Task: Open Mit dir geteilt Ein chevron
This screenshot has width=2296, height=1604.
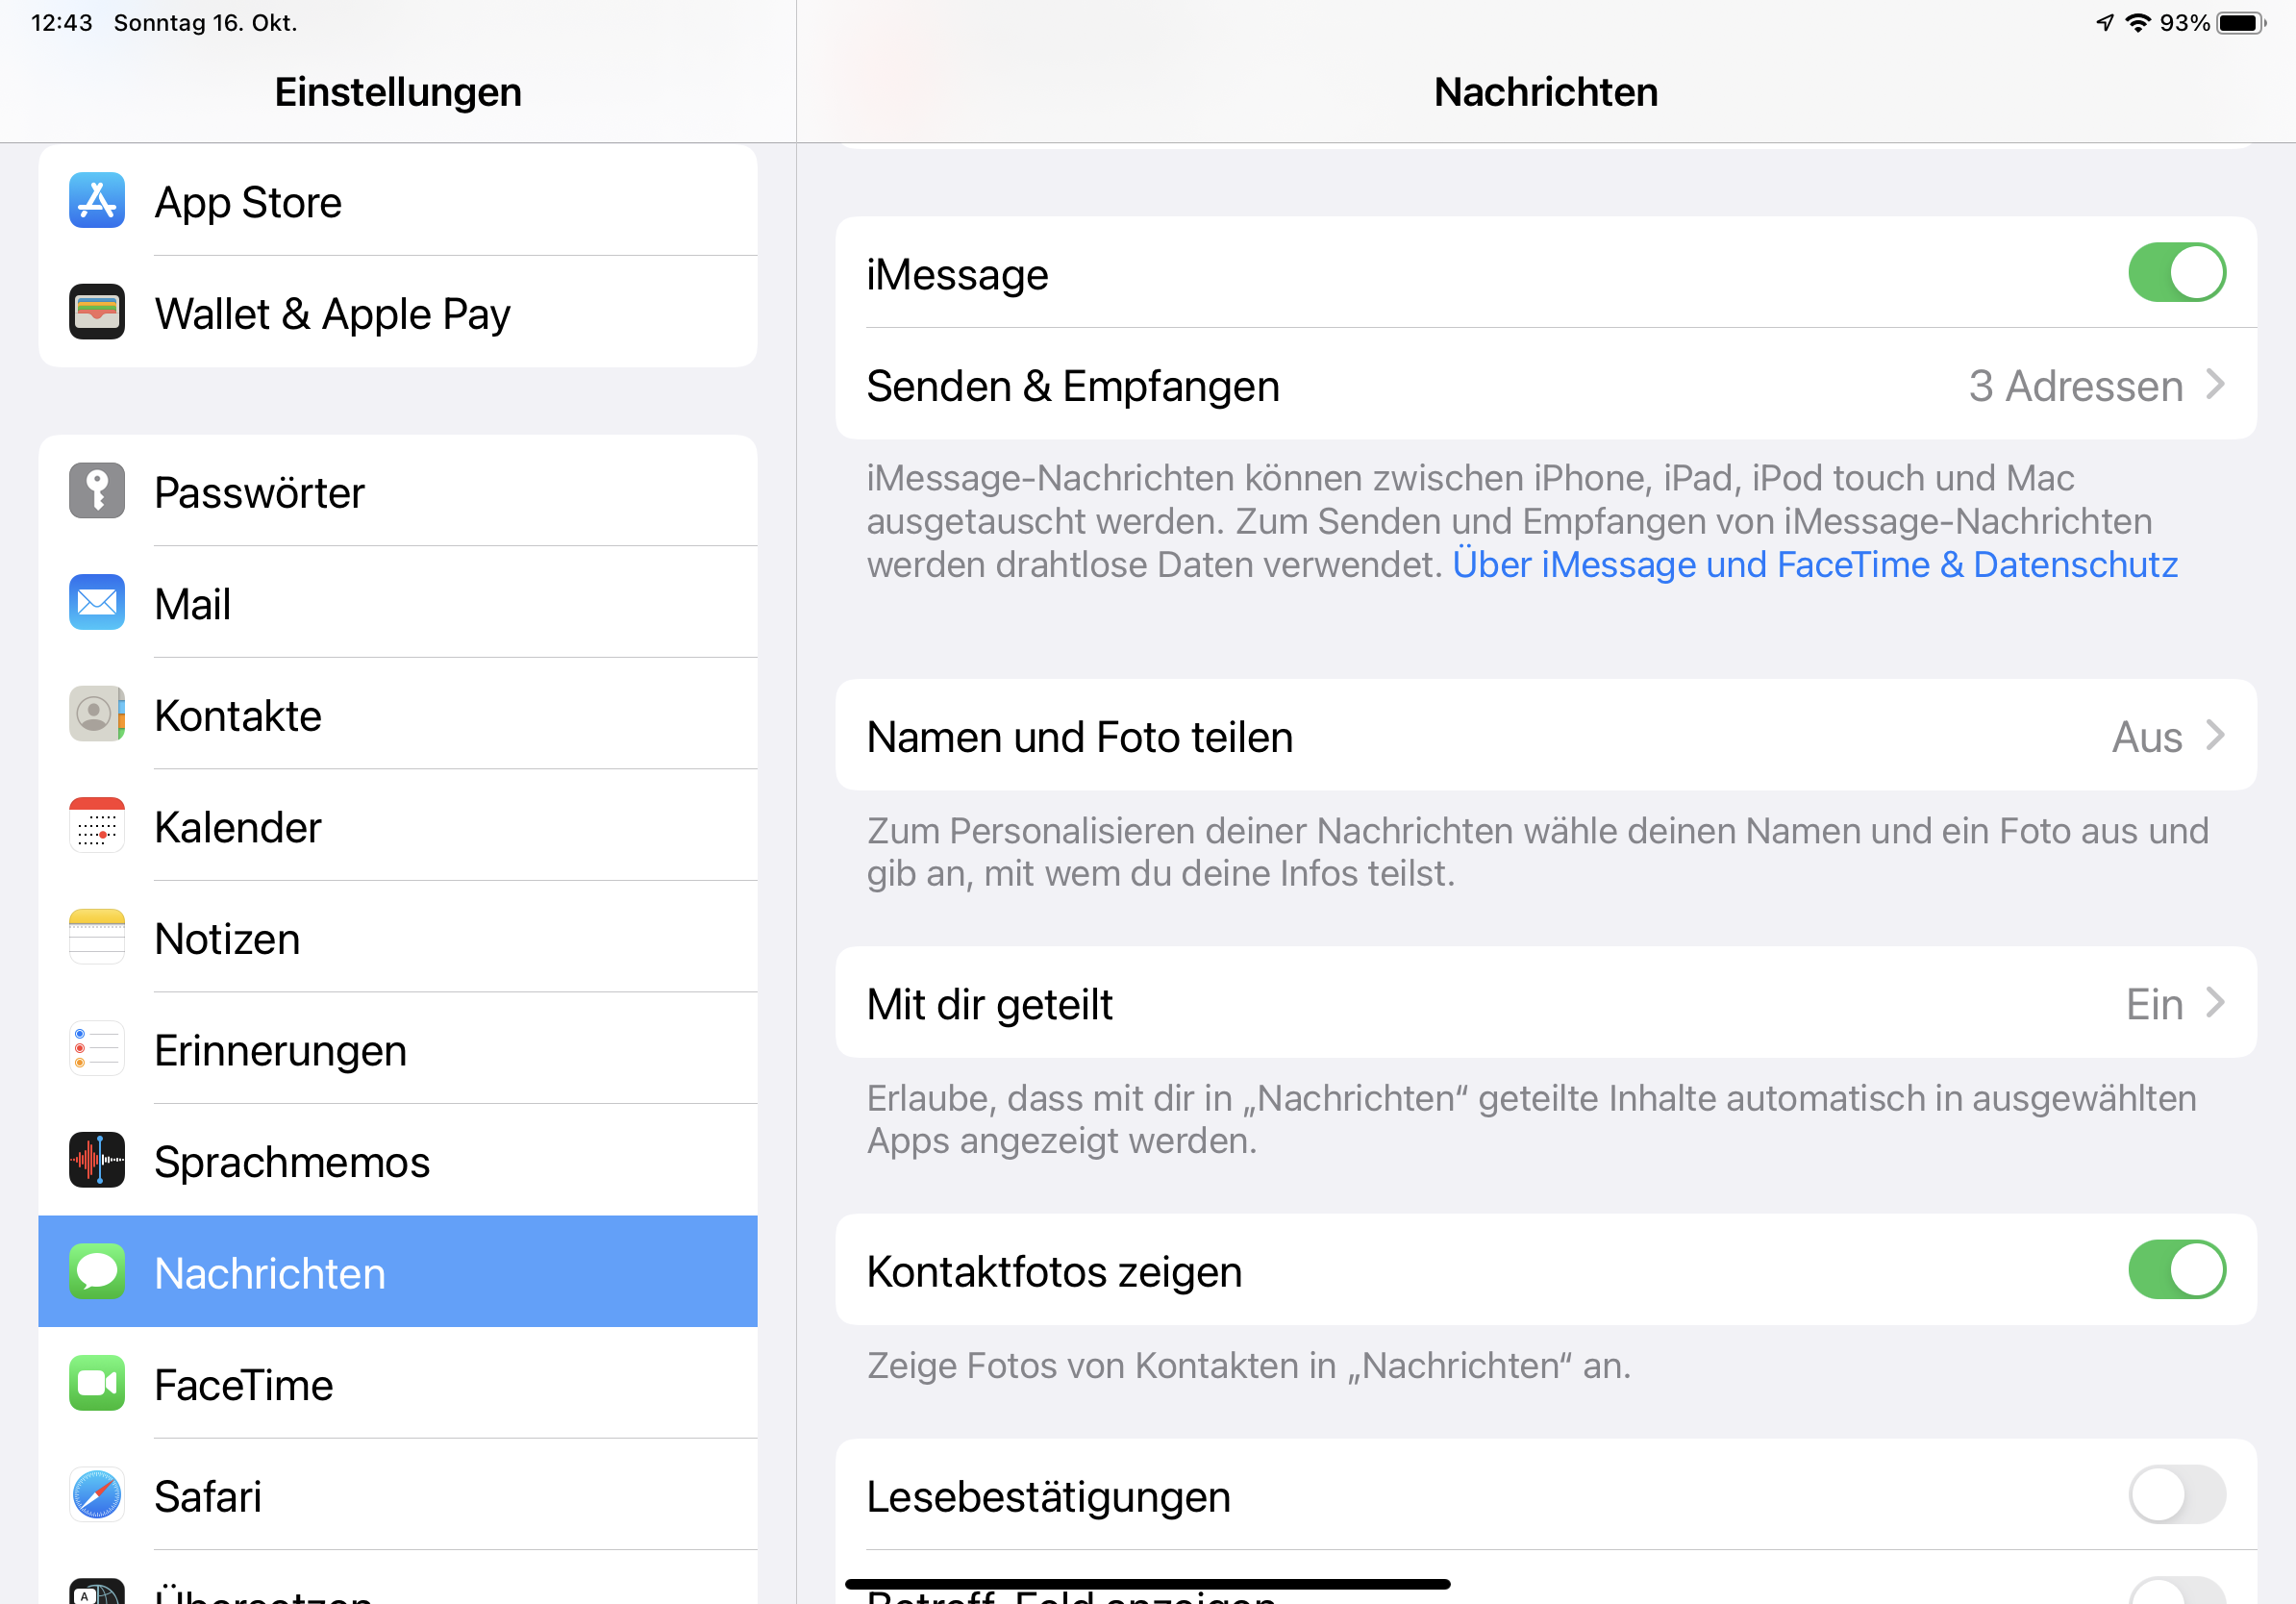Action: 2214,1003
